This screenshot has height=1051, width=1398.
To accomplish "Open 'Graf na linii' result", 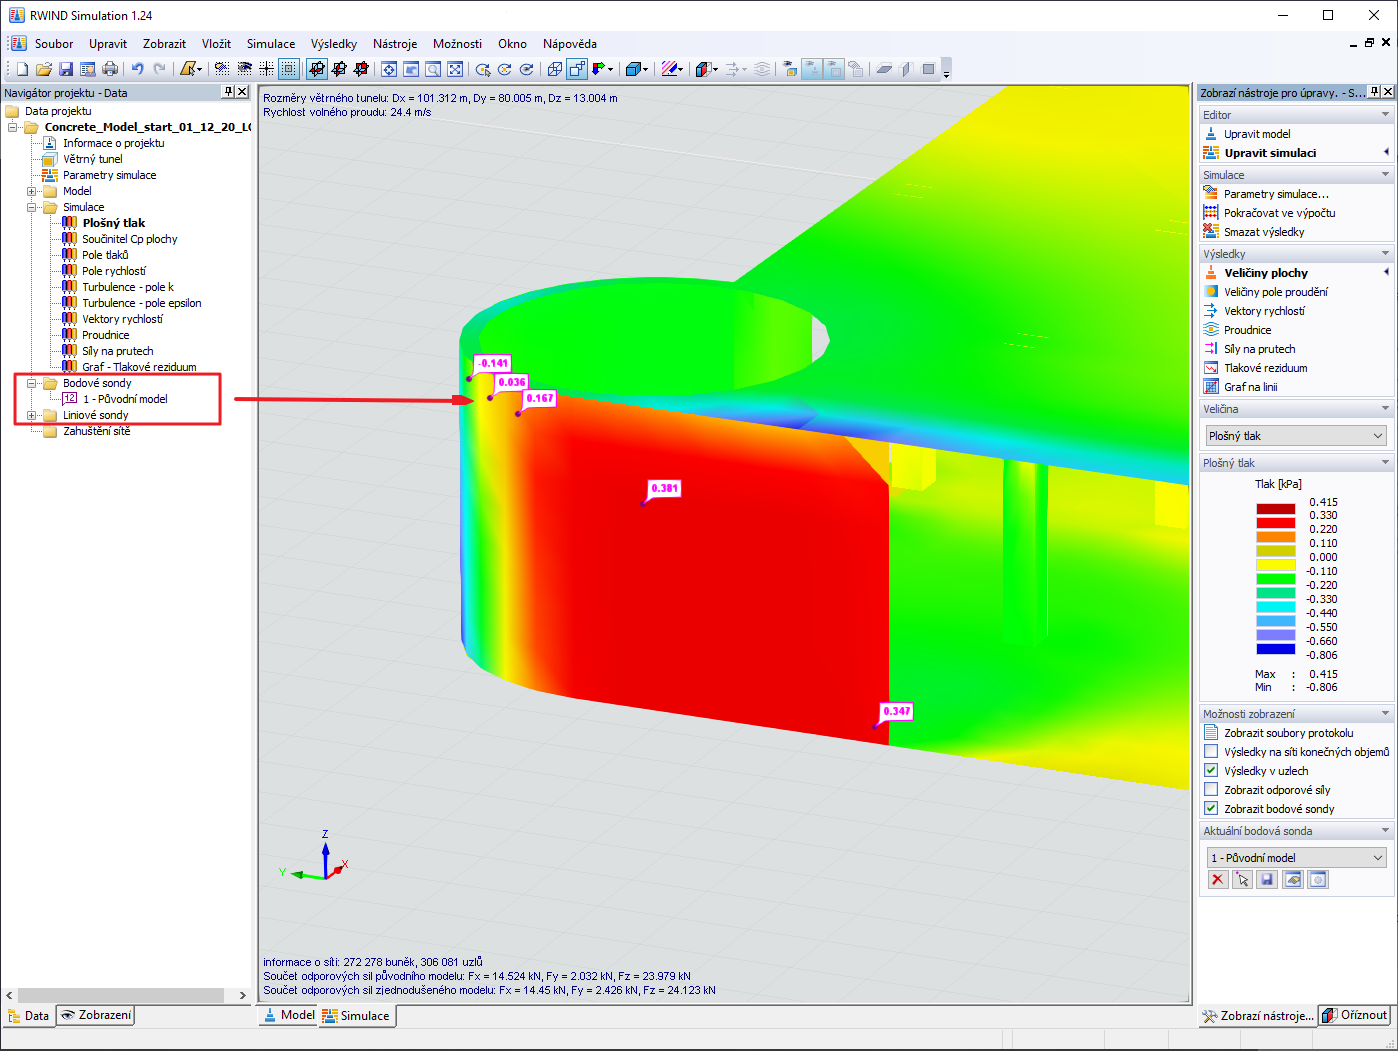I will (x=1250, y=387).
